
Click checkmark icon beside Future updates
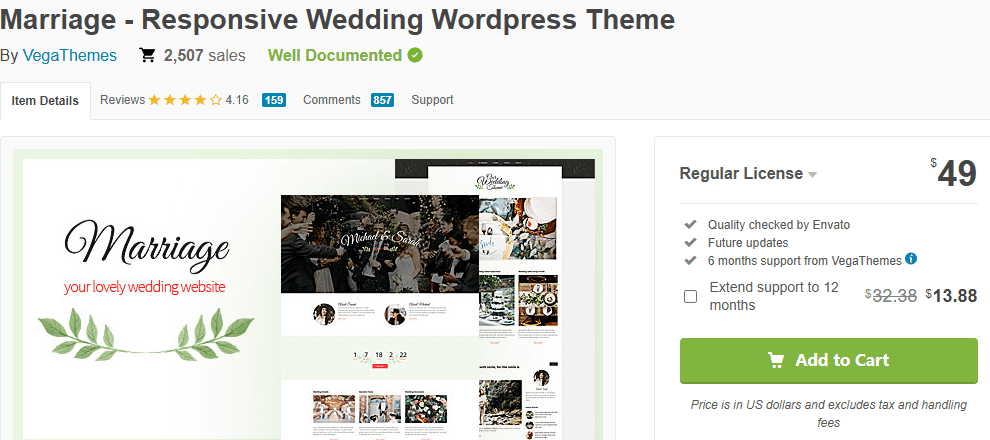click(x=690, y=243)
